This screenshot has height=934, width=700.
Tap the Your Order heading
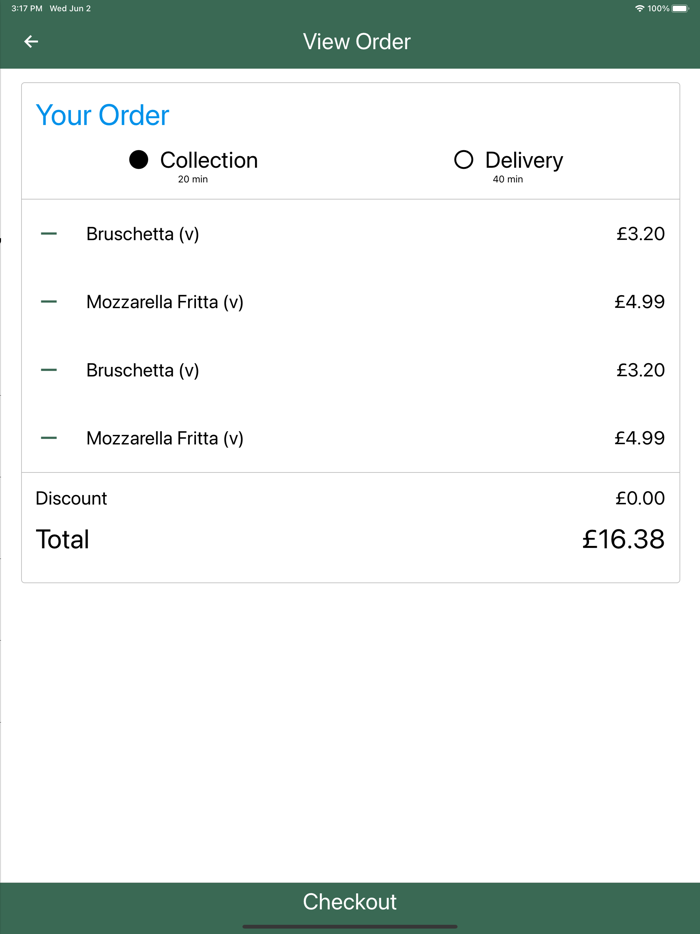click(x=103, y=115)
